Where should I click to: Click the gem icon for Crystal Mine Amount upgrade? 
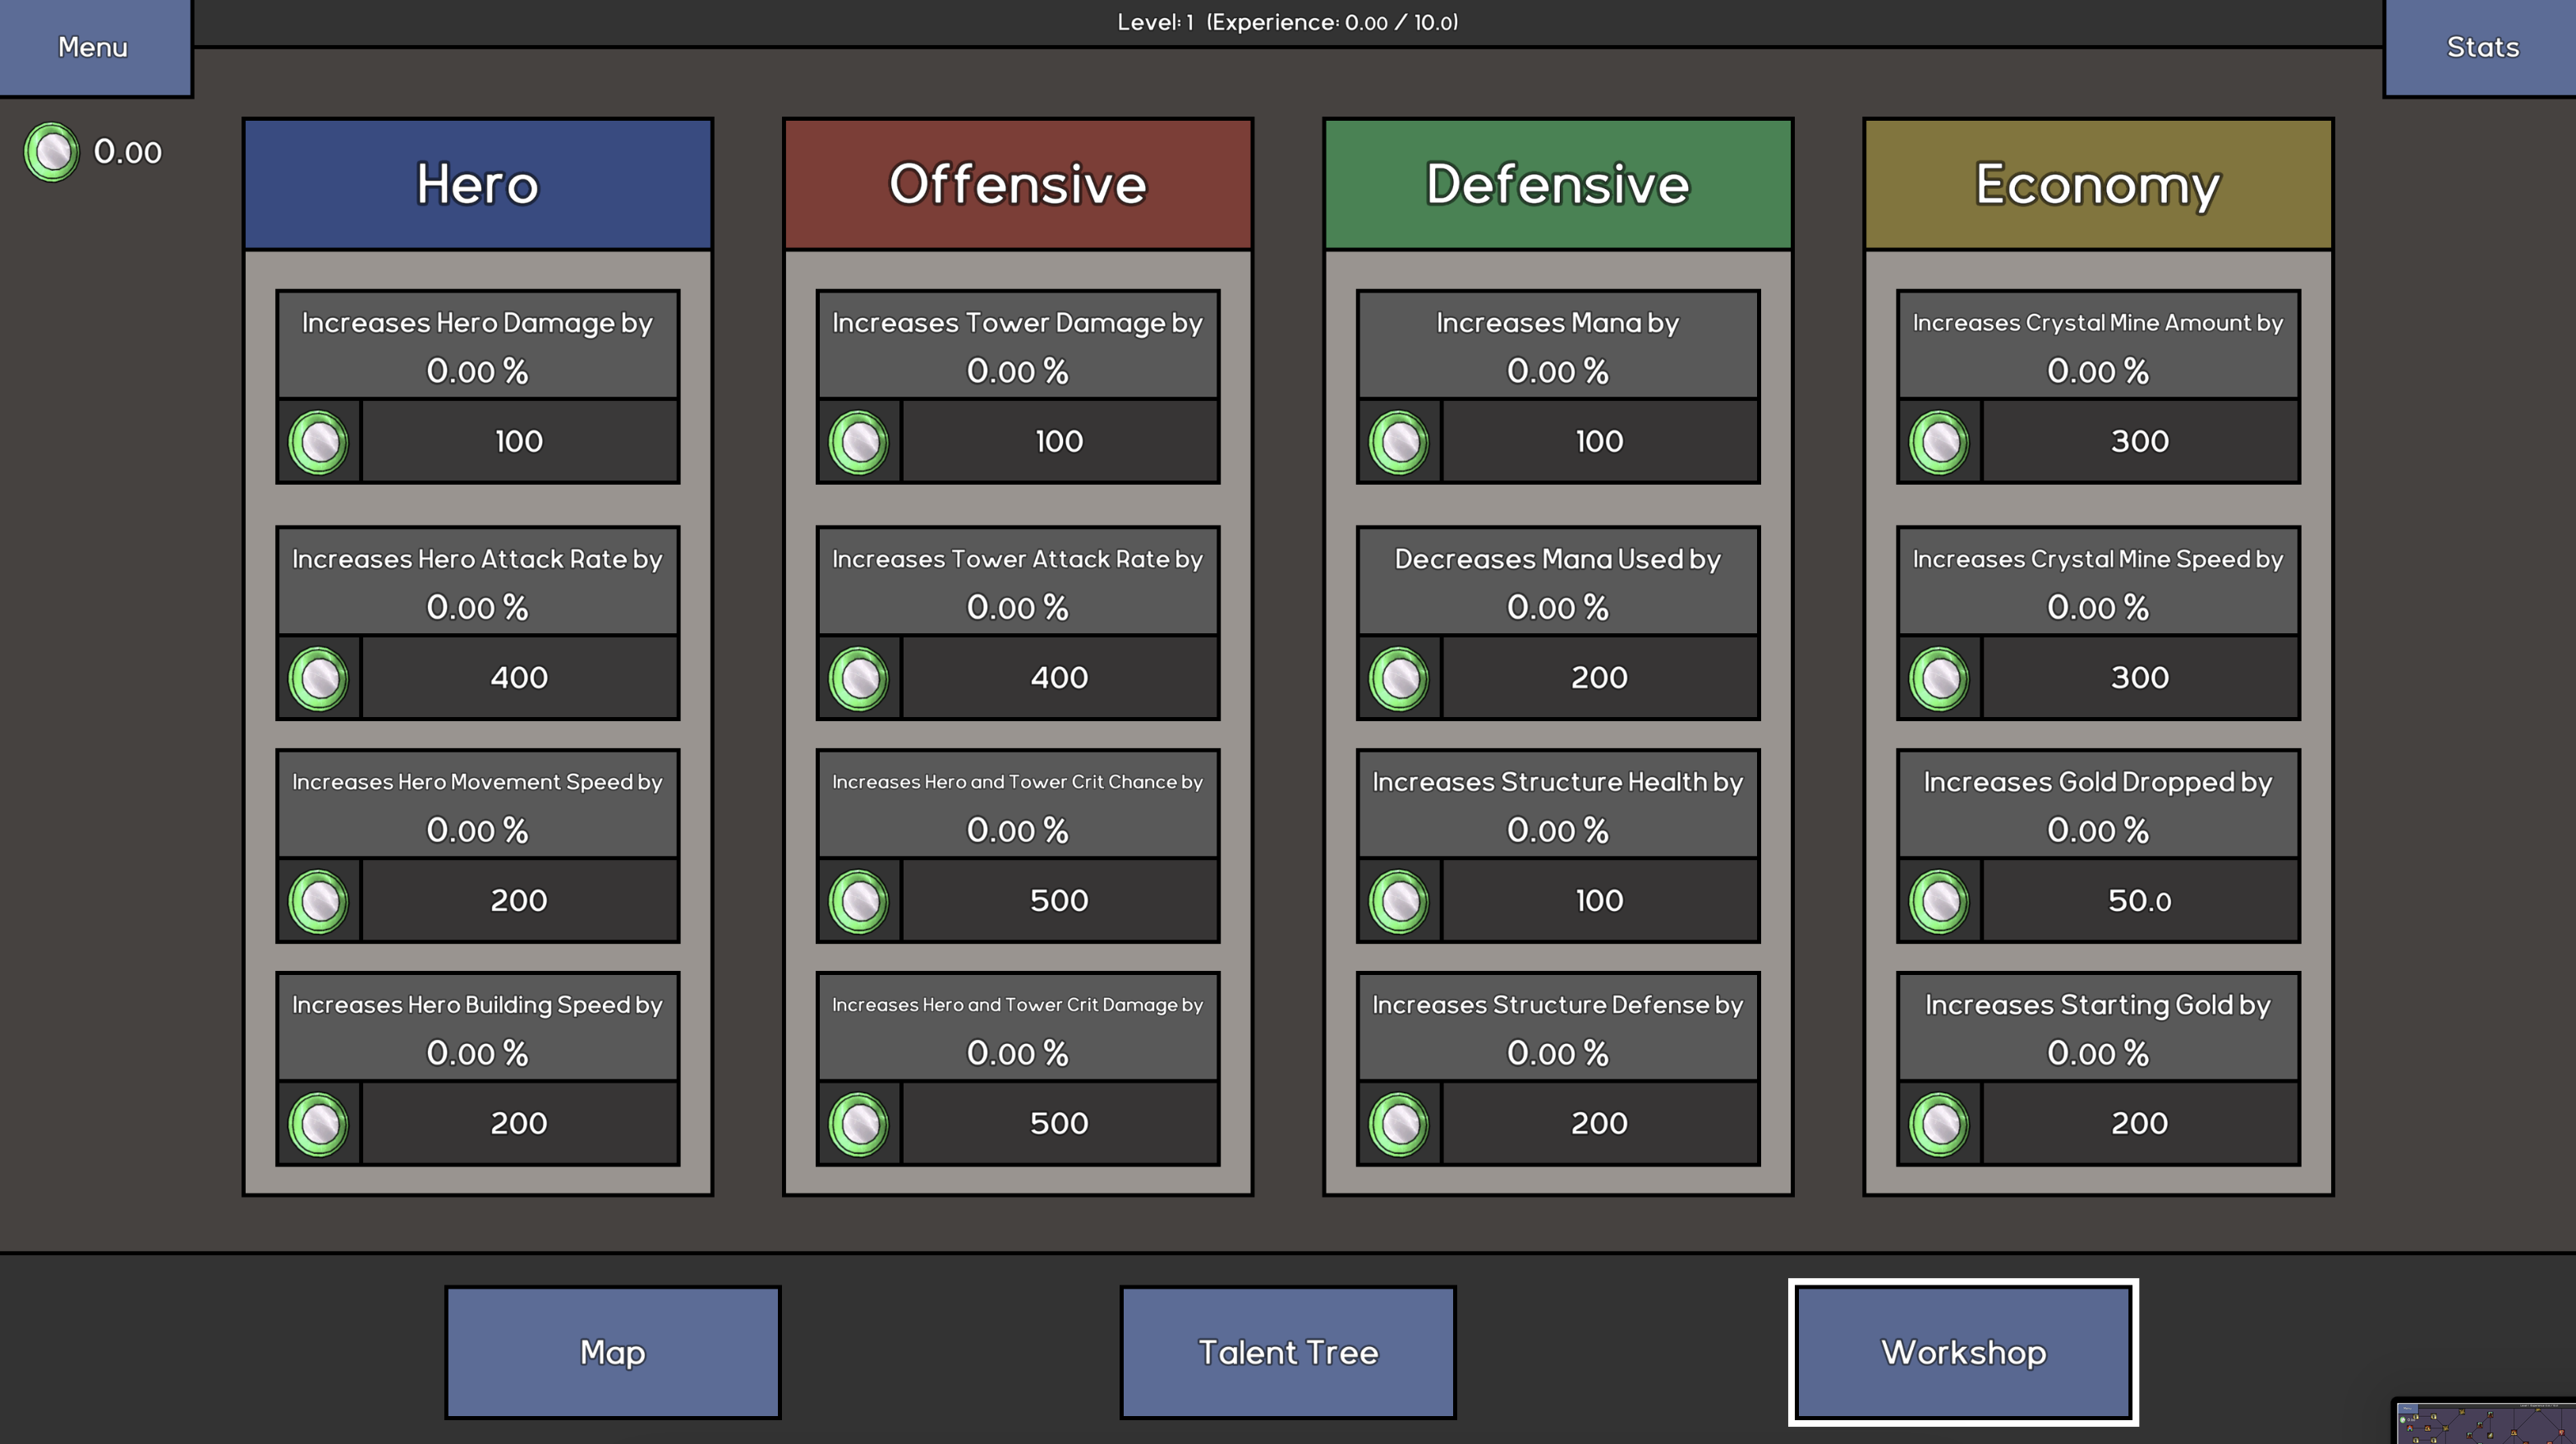click(x=1939, y=442)
